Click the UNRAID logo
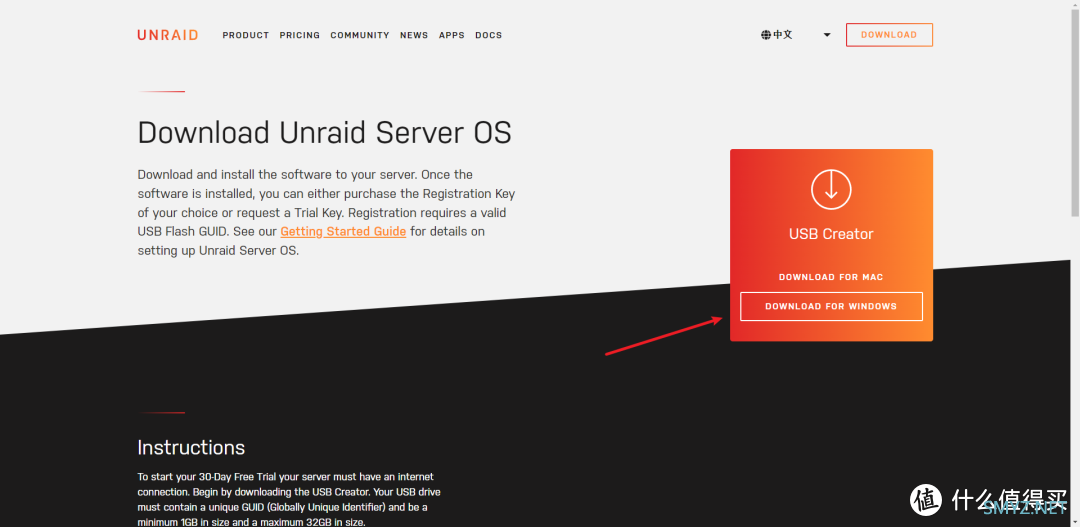The height and width of the screenshot is (527, 1080). click(x=167, y=35)
